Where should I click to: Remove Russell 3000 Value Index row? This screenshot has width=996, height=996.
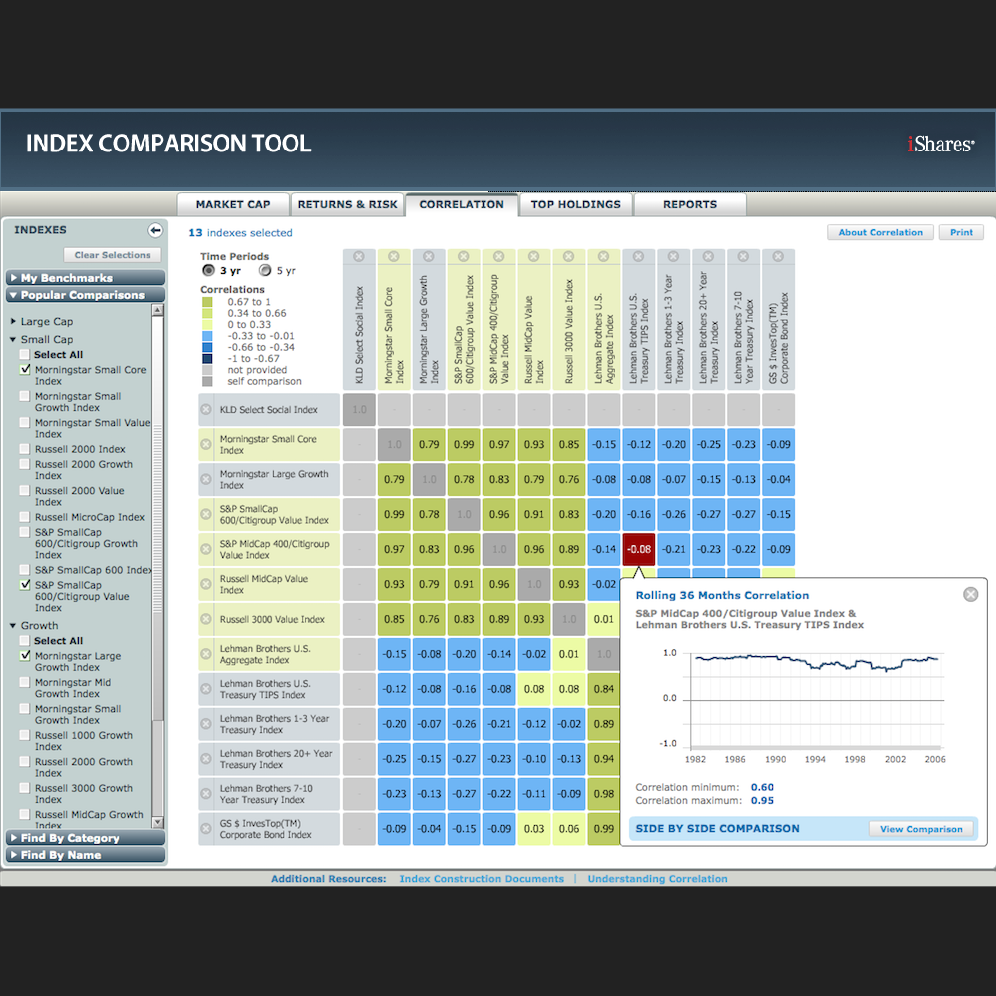(206, 619)
